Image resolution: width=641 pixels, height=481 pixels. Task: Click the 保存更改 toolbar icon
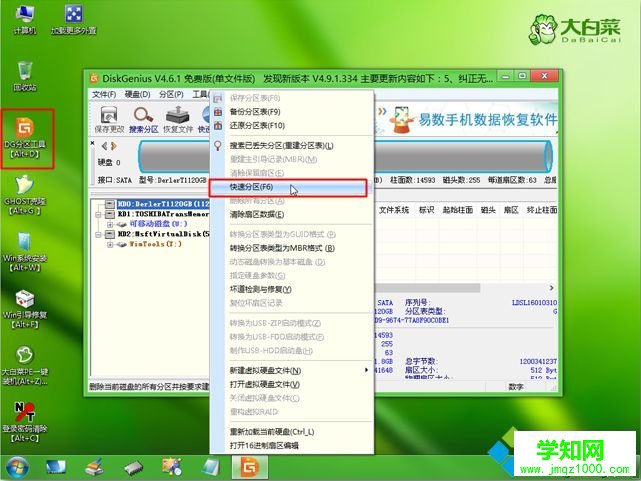click(109, 119)
